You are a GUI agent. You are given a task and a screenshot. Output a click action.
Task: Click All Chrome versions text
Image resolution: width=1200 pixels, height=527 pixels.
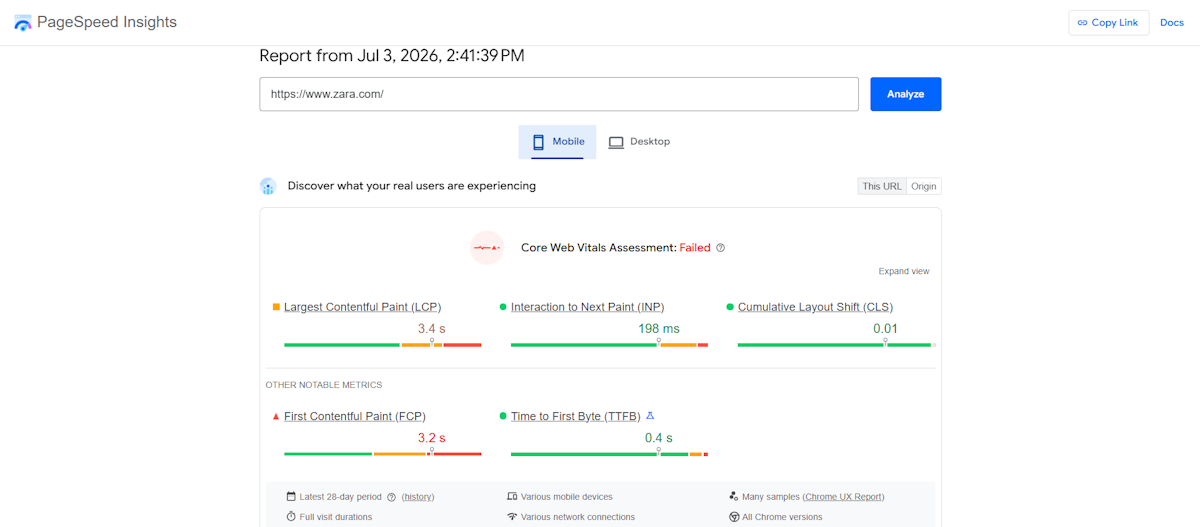pyautogui.click(x=783, y=517)
